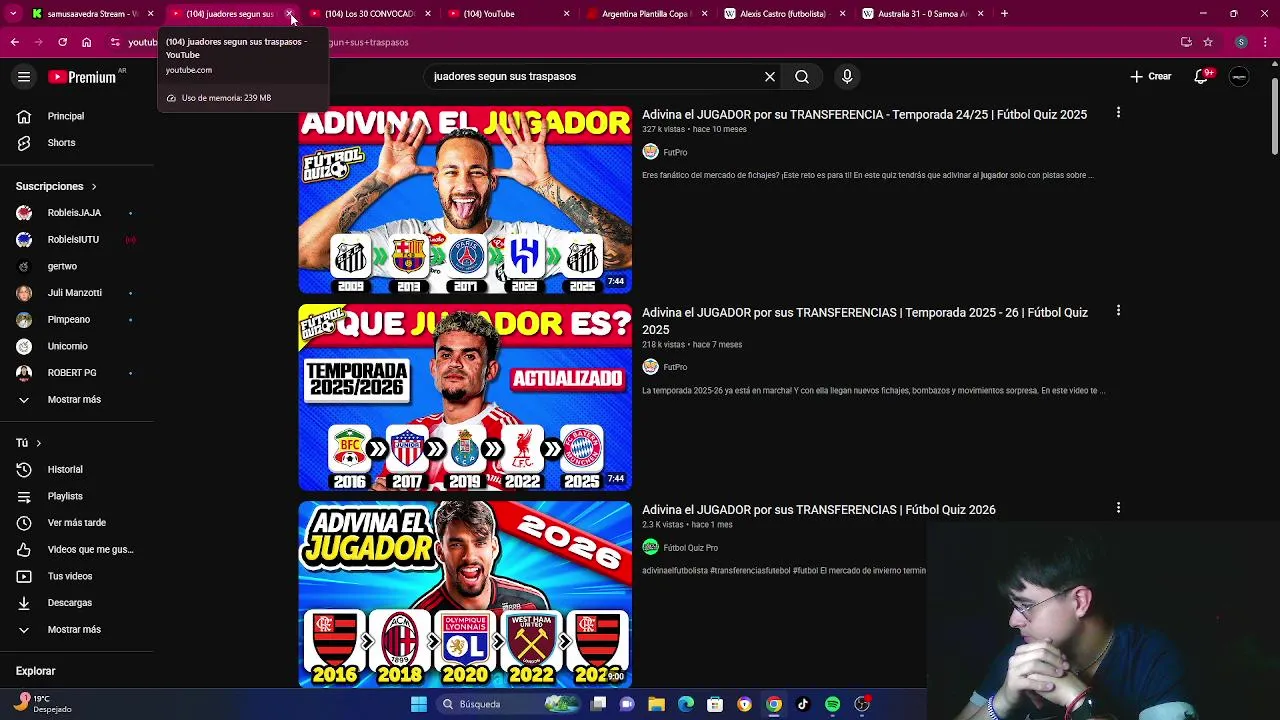
Task: Open the Tú section heading
Action: coord(29,443)
